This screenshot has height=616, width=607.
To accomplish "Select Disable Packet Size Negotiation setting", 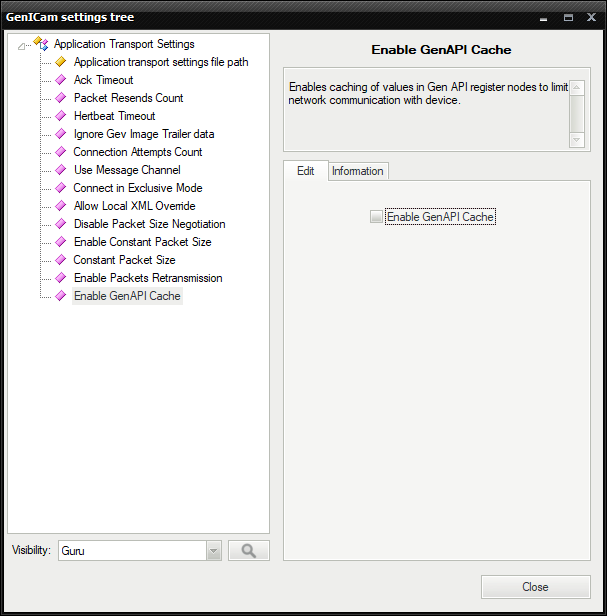I will click(x=150, y=224).
